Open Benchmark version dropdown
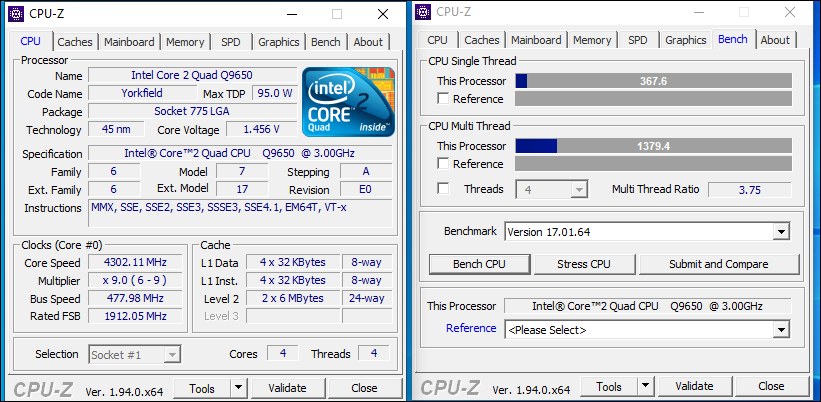 [781, 231]
